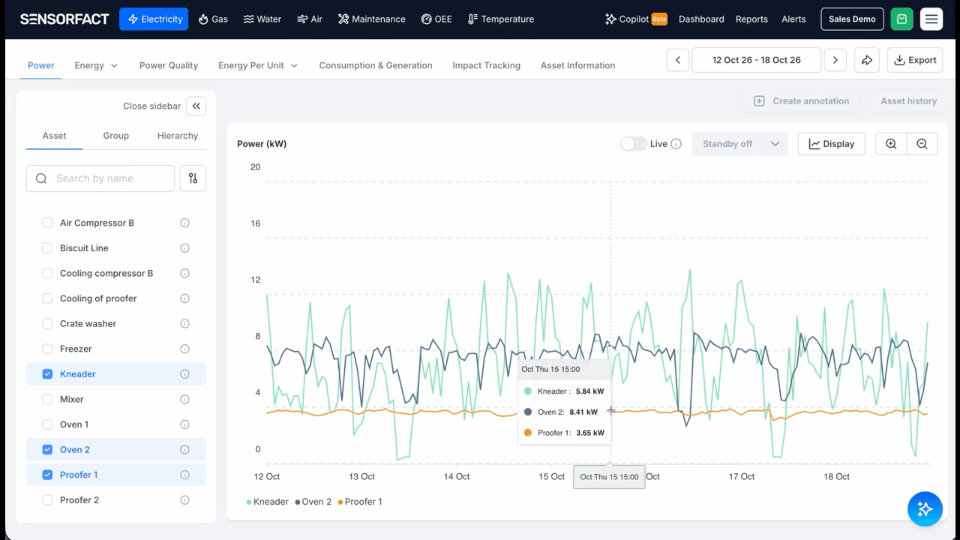Toggle the Live switch
The width and height of the screenshot is (960, 540).
click(633, 144)
